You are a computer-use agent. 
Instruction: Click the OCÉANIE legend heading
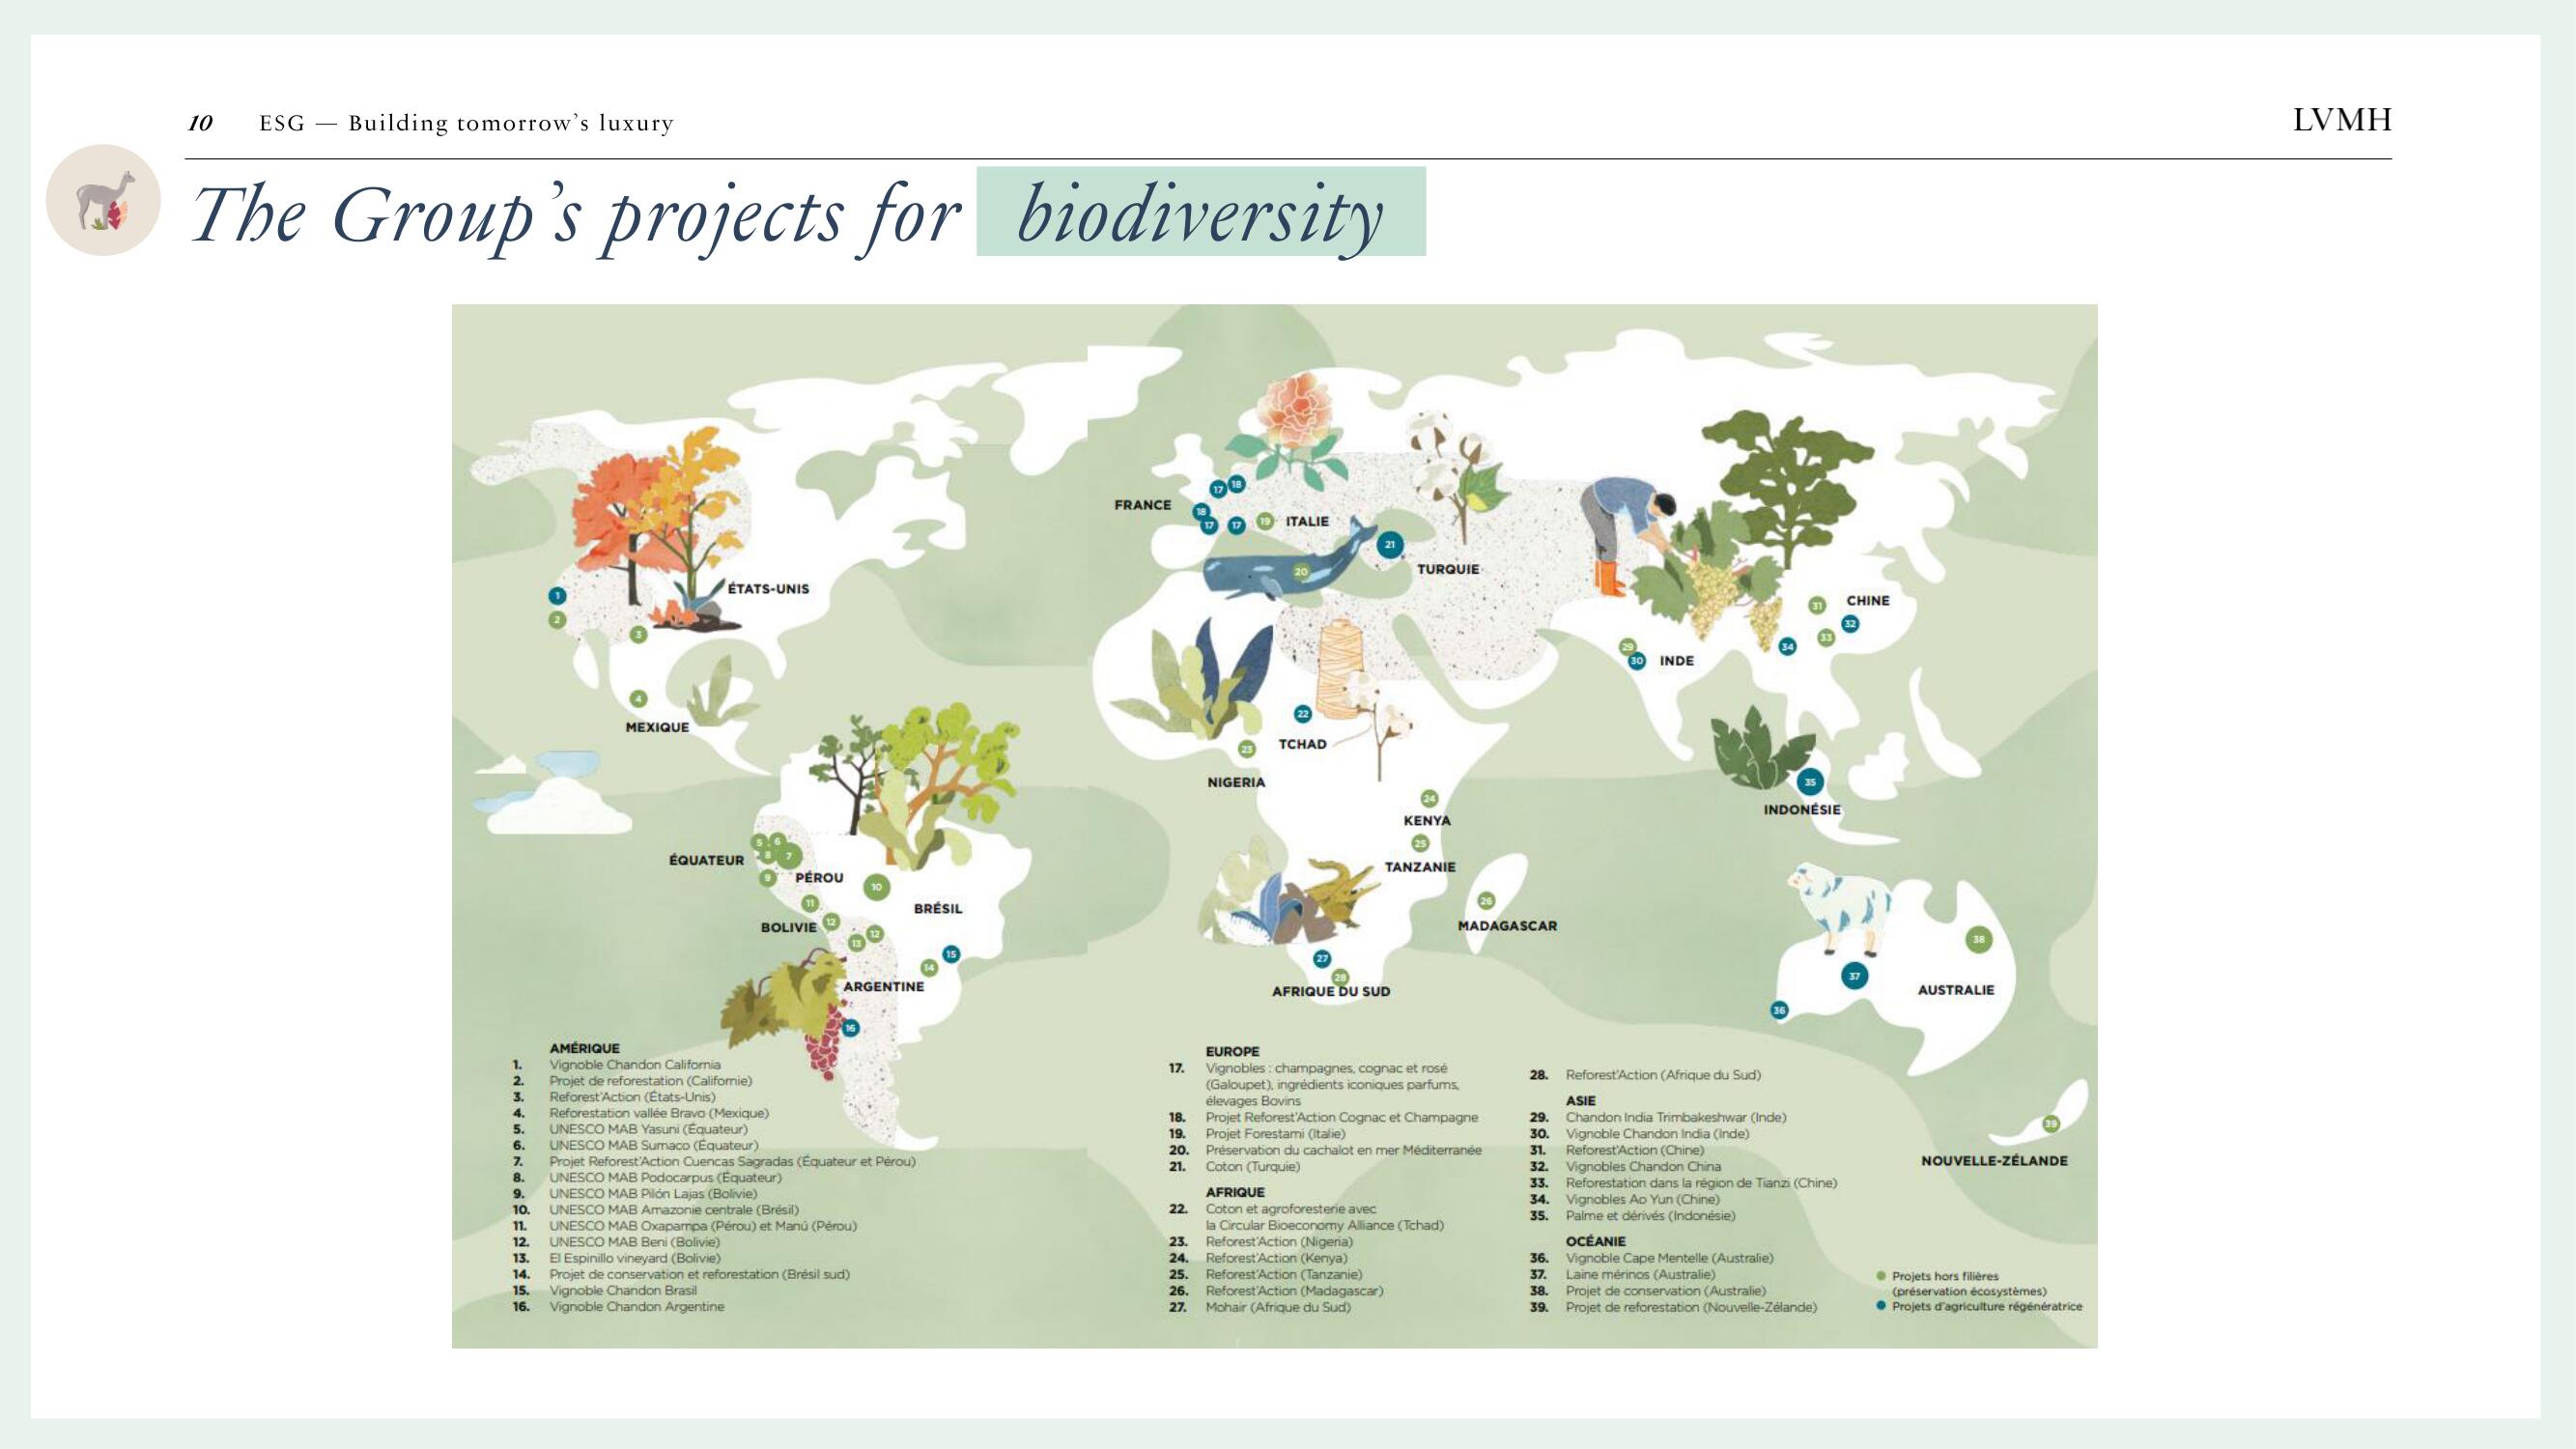pos(1595,1242)
